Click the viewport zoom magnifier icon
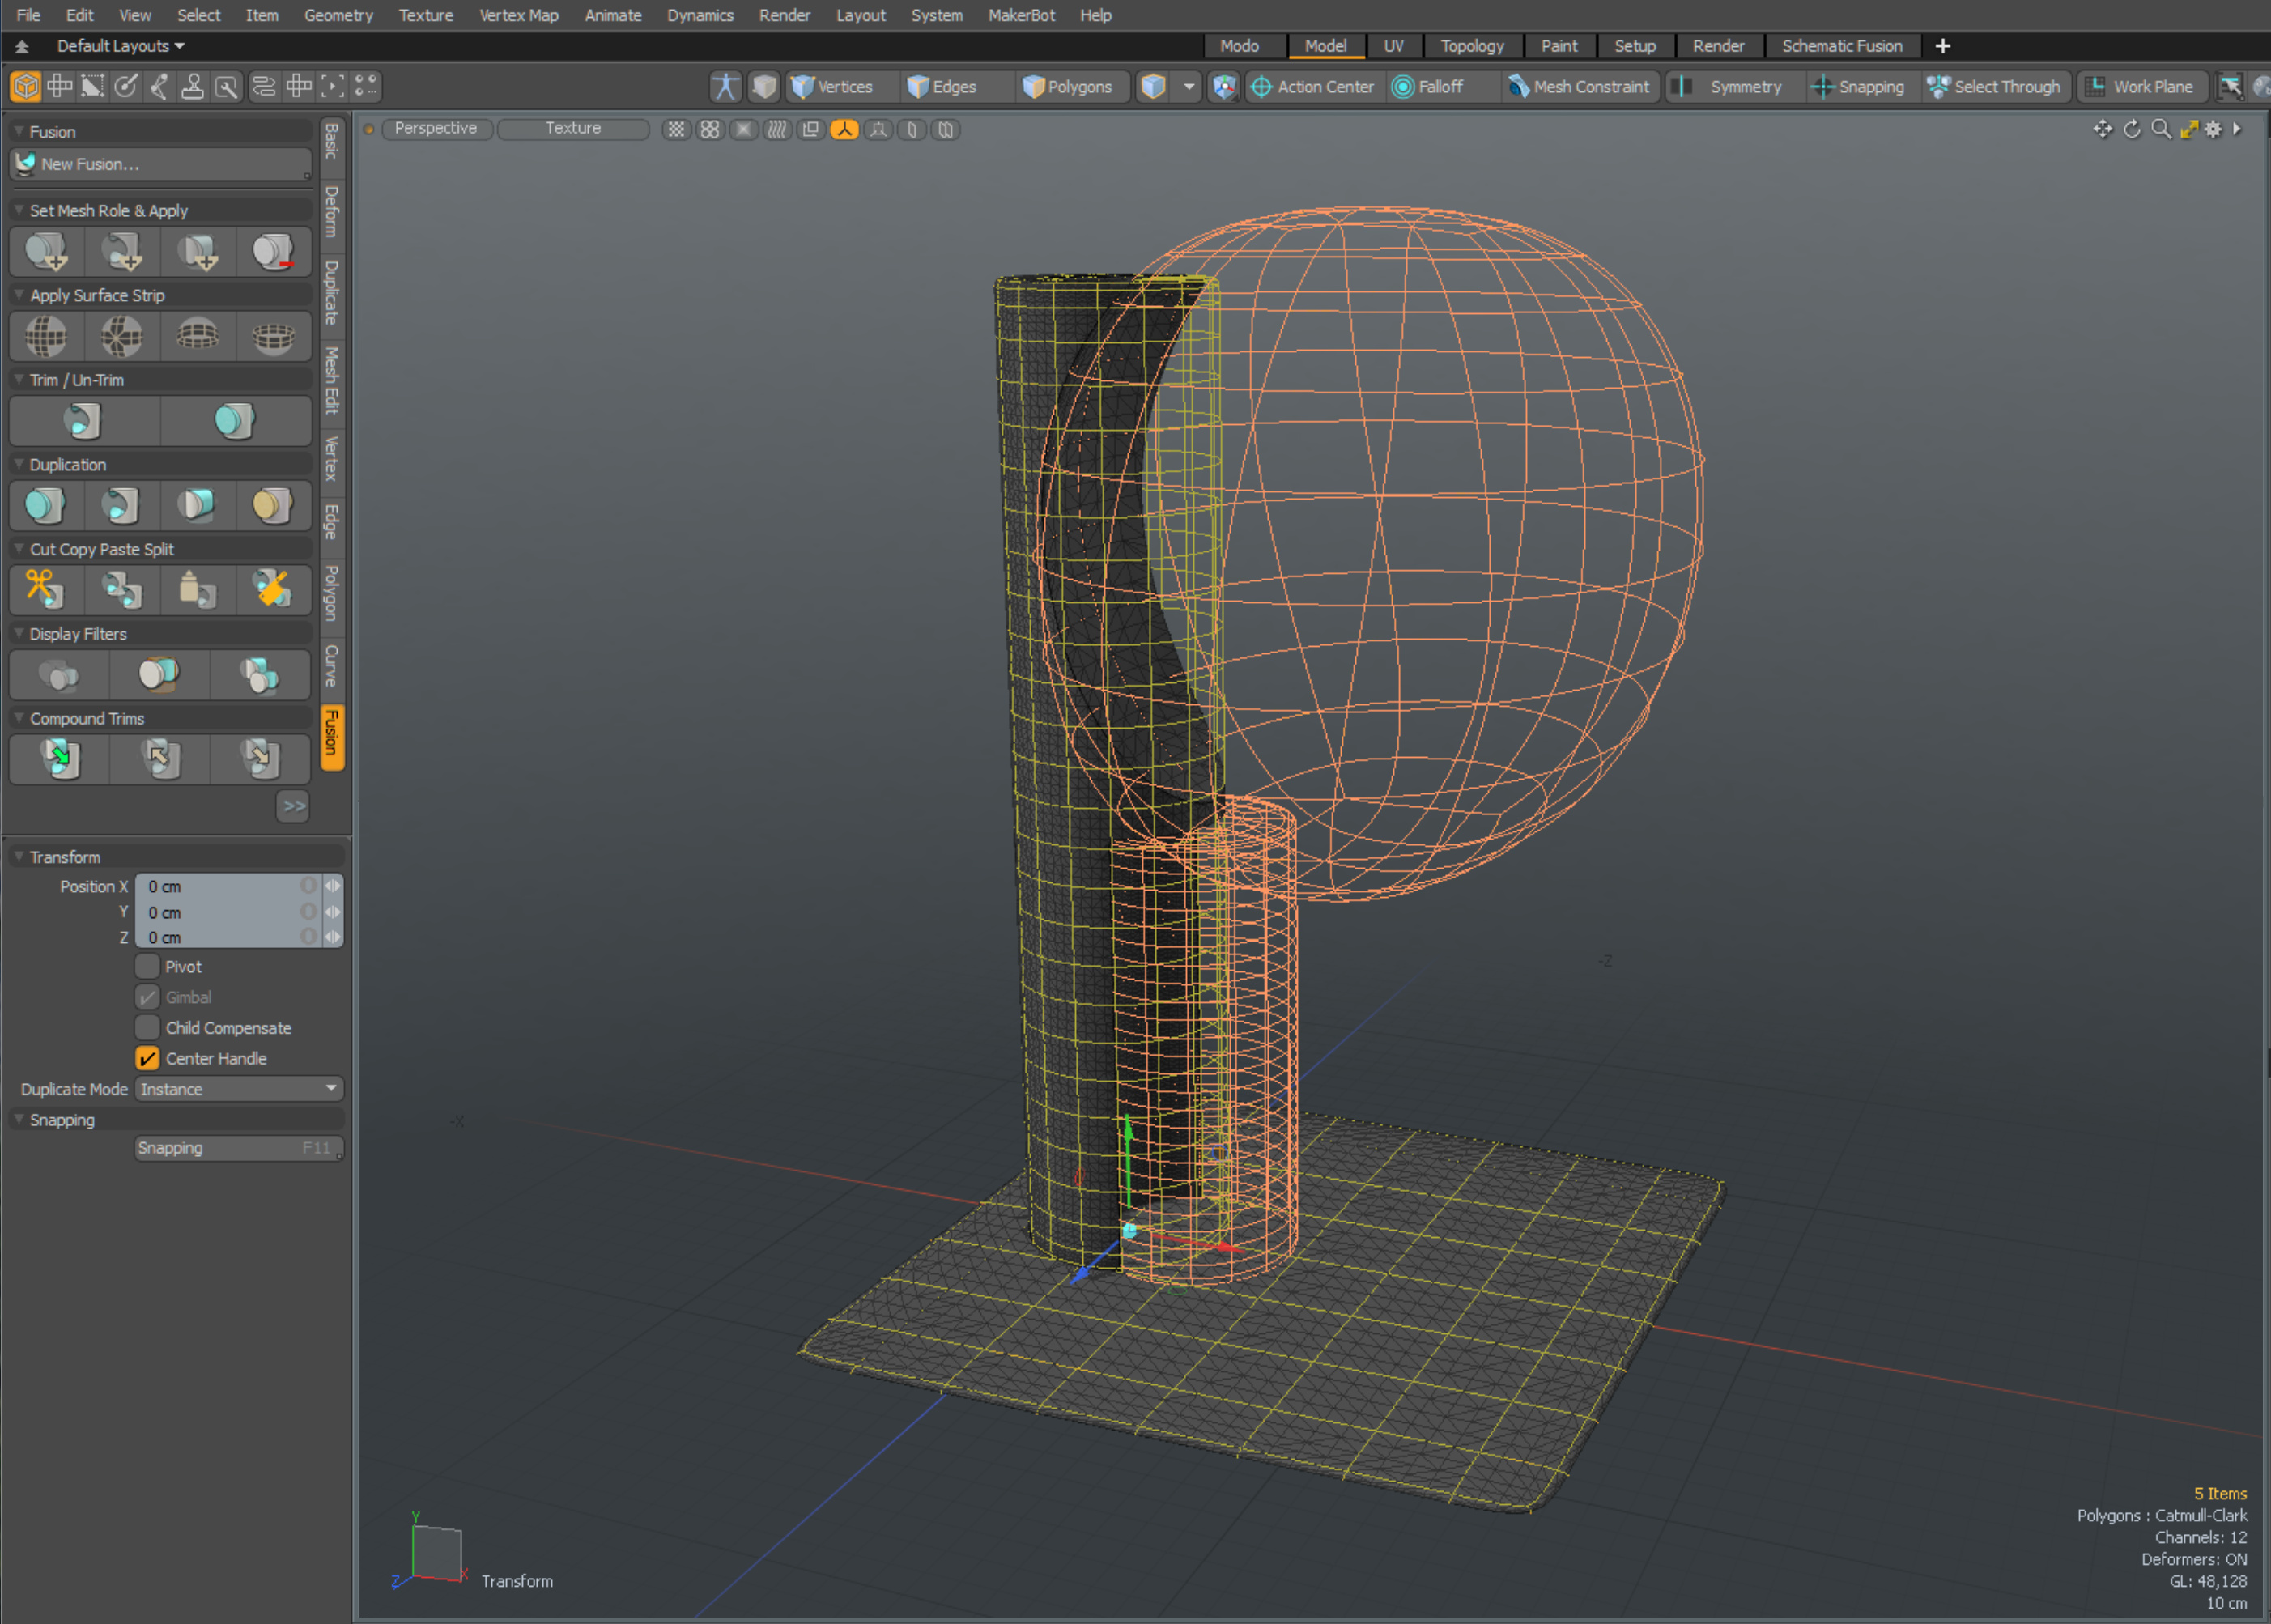The width and height of the screenshot is (2271, 1624). tap(2160, 129)
